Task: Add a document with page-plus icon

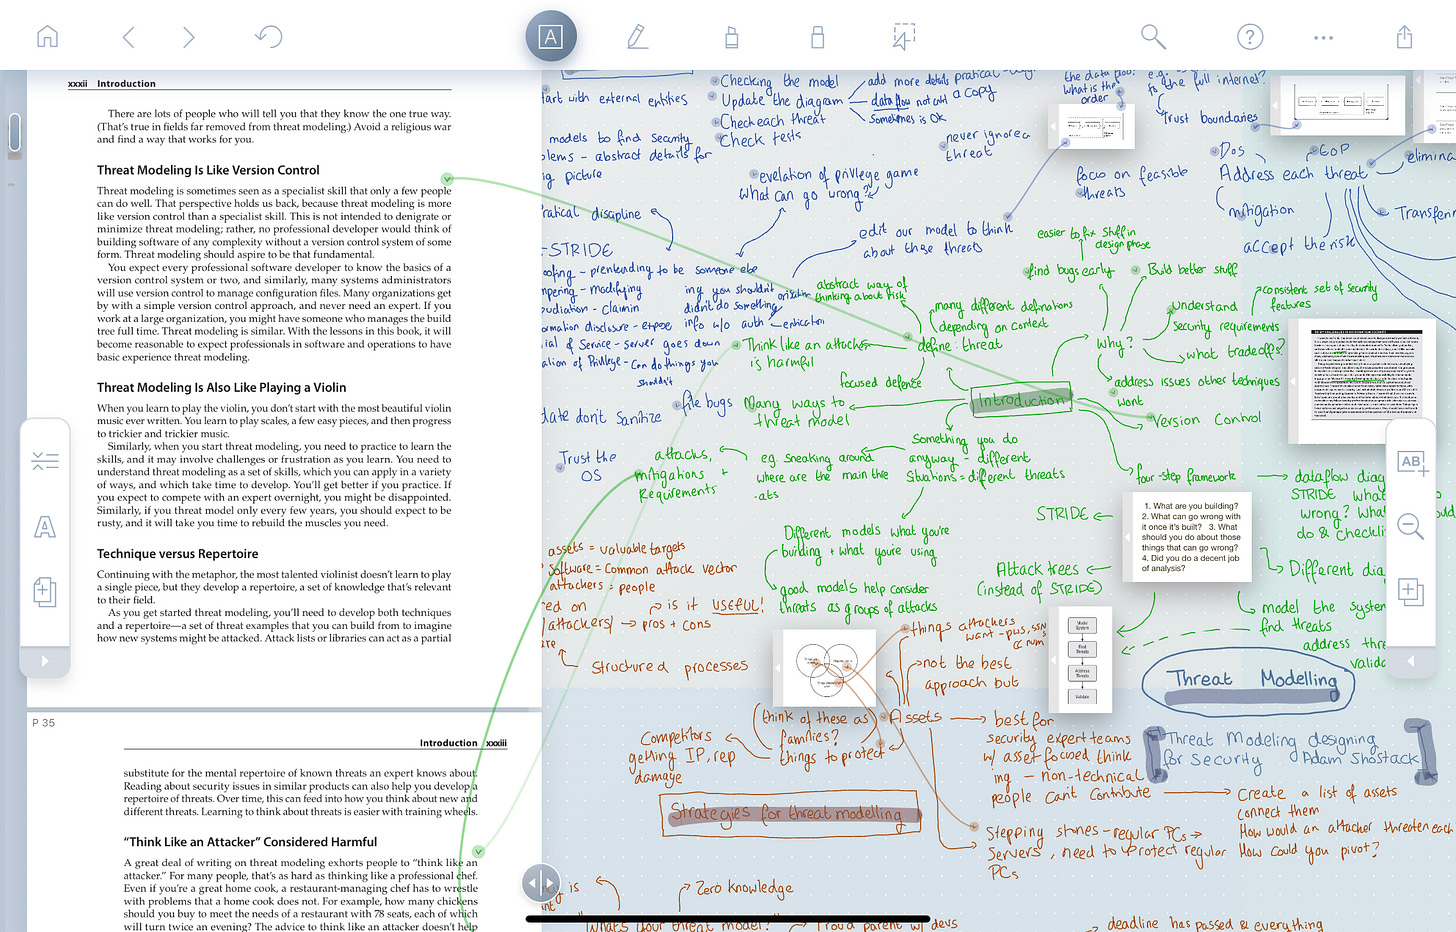Action: point(45,592)
